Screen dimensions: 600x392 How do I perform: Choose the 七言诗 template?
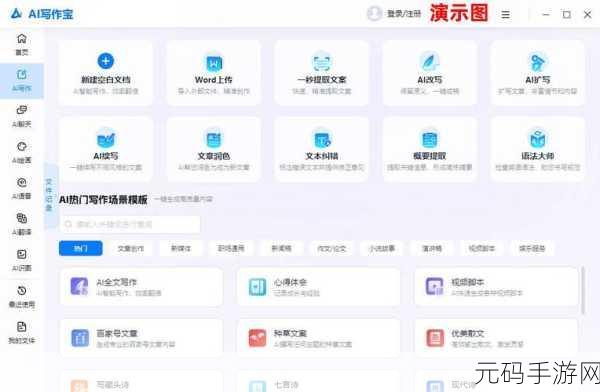(319, 382)
